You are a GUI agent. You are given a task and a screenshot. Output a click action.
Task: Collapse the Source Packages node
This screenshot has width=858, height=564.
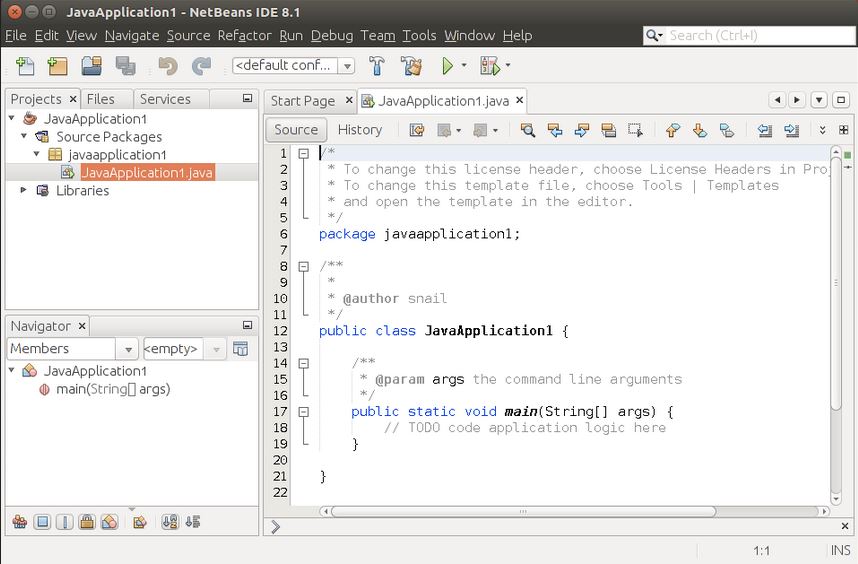pyautogui.click(x=24, y=136)
